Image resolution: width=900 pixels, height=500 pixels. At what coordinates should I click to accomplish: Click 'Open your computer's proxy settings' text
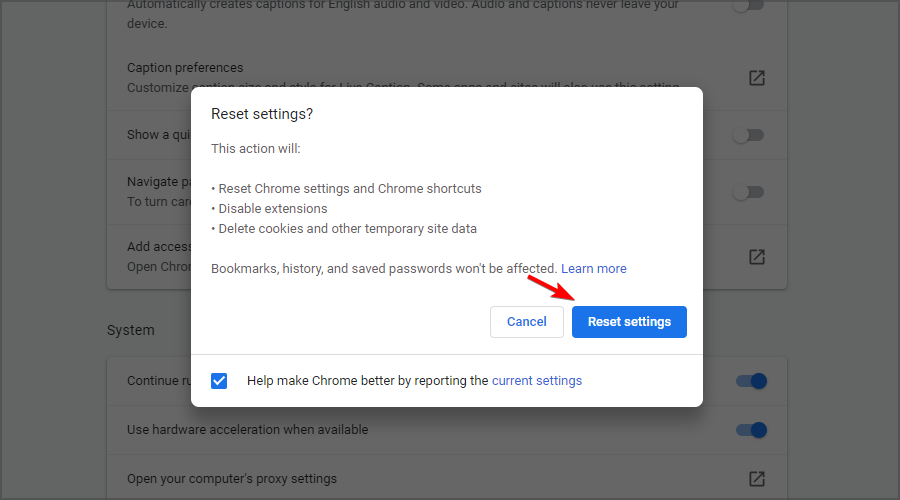pos(232,478)
